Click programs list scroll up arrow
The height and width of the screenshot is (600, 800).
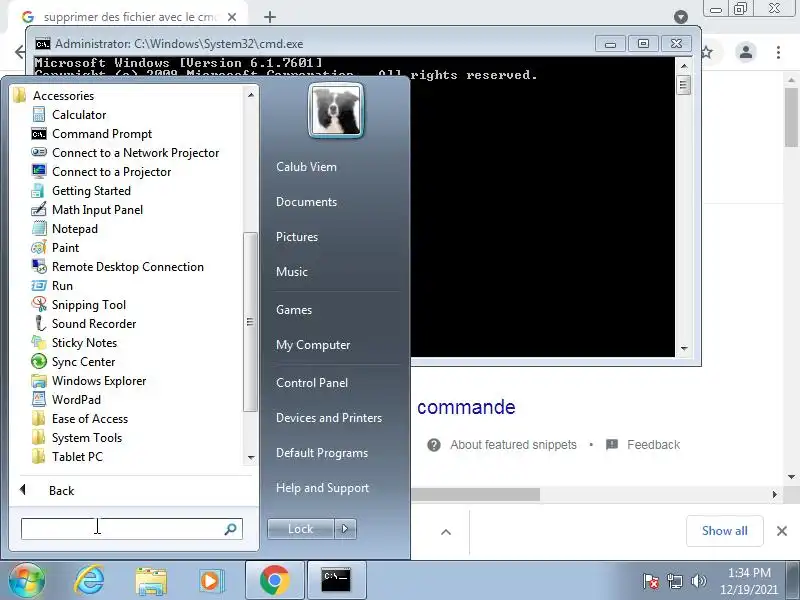click(x=251, y=95)
